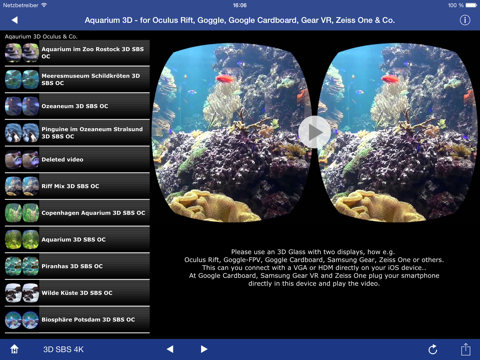This screenshot has width=480, height=360.
Task: Tap the Aquarium 3D SBS OC thumbnail
Action: click(x=22, y=239)
